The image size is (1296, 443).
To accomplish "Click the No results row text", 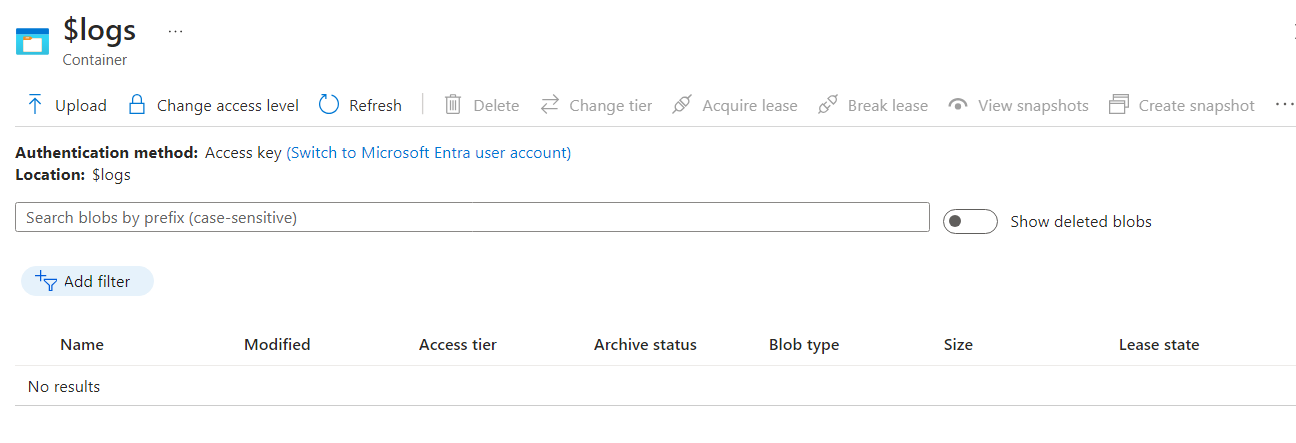I will pos(64,387).
